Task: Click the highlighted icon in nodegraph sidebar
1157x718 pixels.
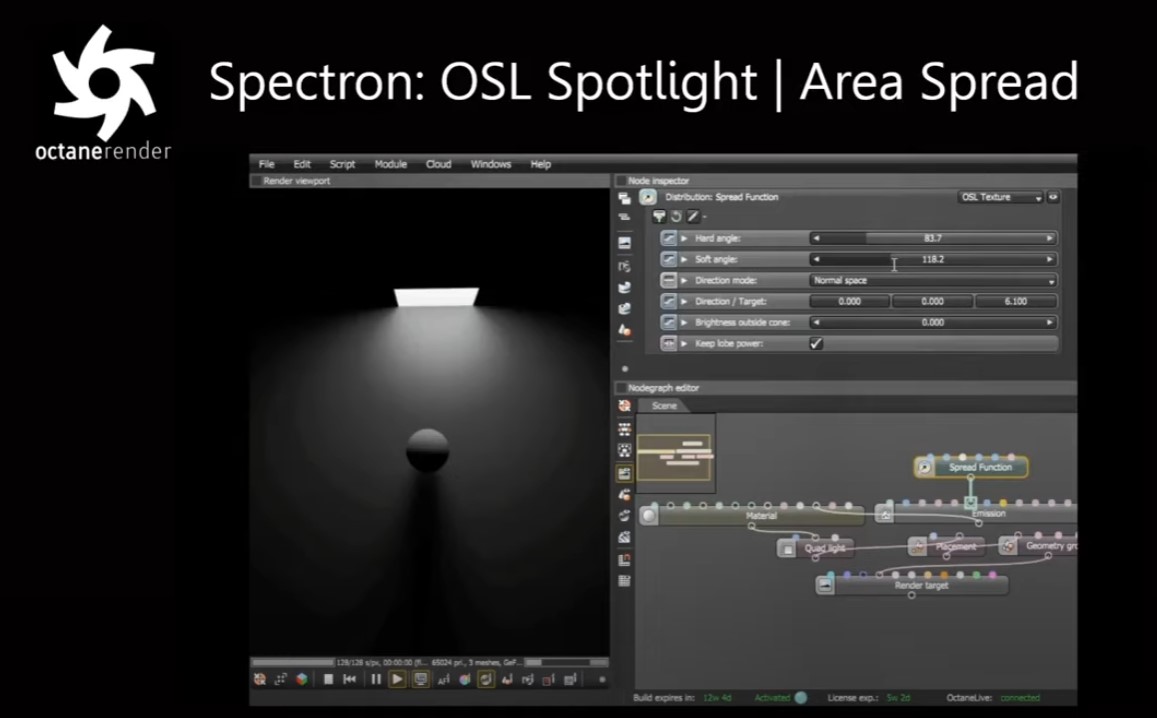Action: click(624, 473)
